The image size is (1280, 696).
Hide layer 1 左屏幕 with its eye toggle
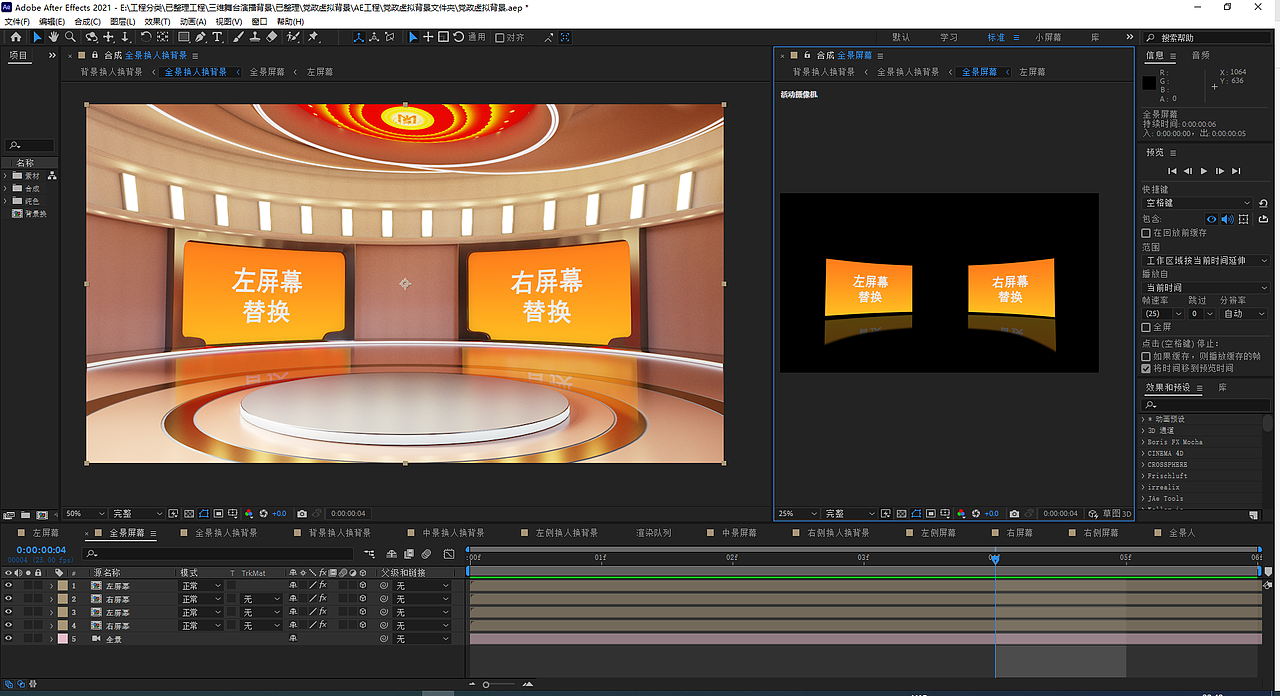[x=8, y=586]
